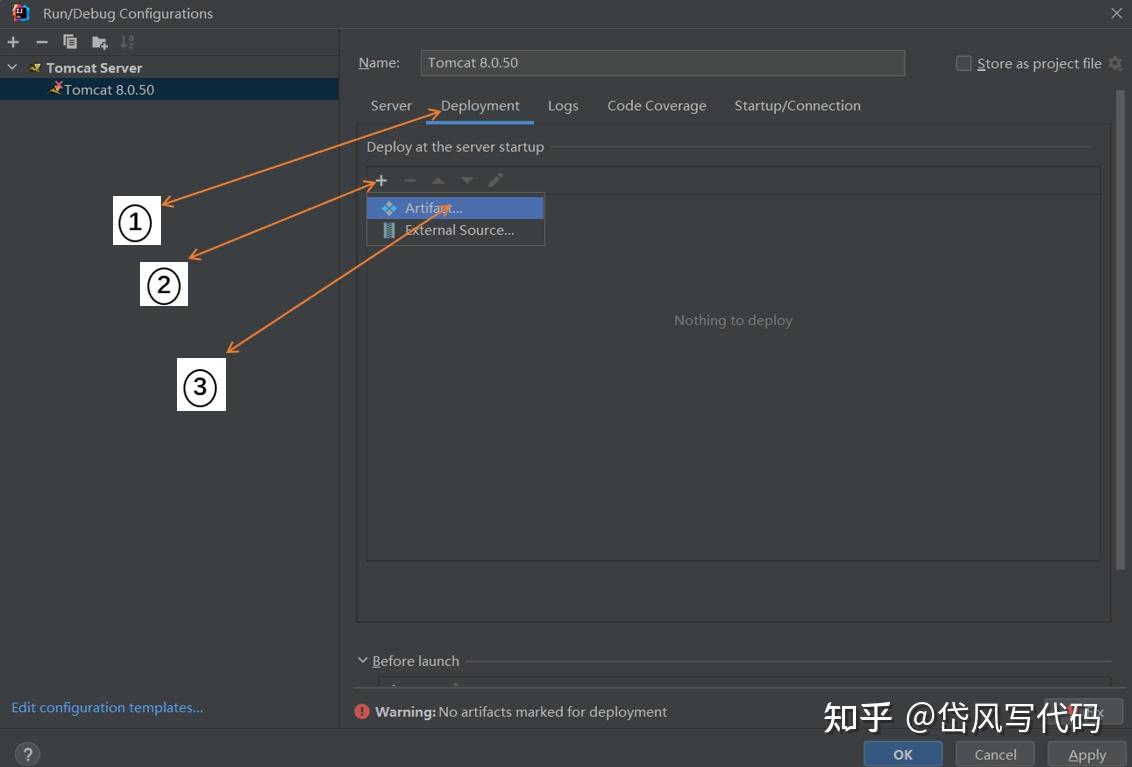Click the settings gear beside Store as project file
The width and height of the screenshot is (1132, 767).
pos(1115,63)
